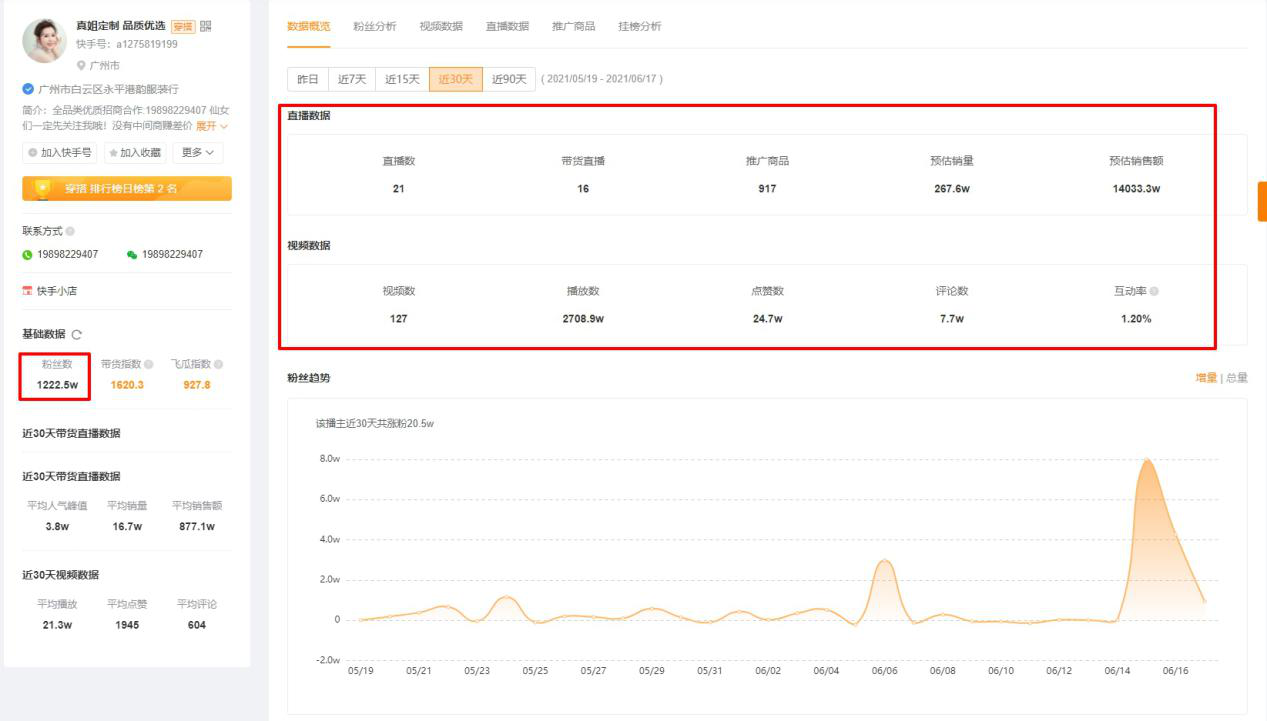The height and width of the screenshot is (721, 1267).
Task: Click the info icon beside 联系方式
Action: [x=70, y=231]
